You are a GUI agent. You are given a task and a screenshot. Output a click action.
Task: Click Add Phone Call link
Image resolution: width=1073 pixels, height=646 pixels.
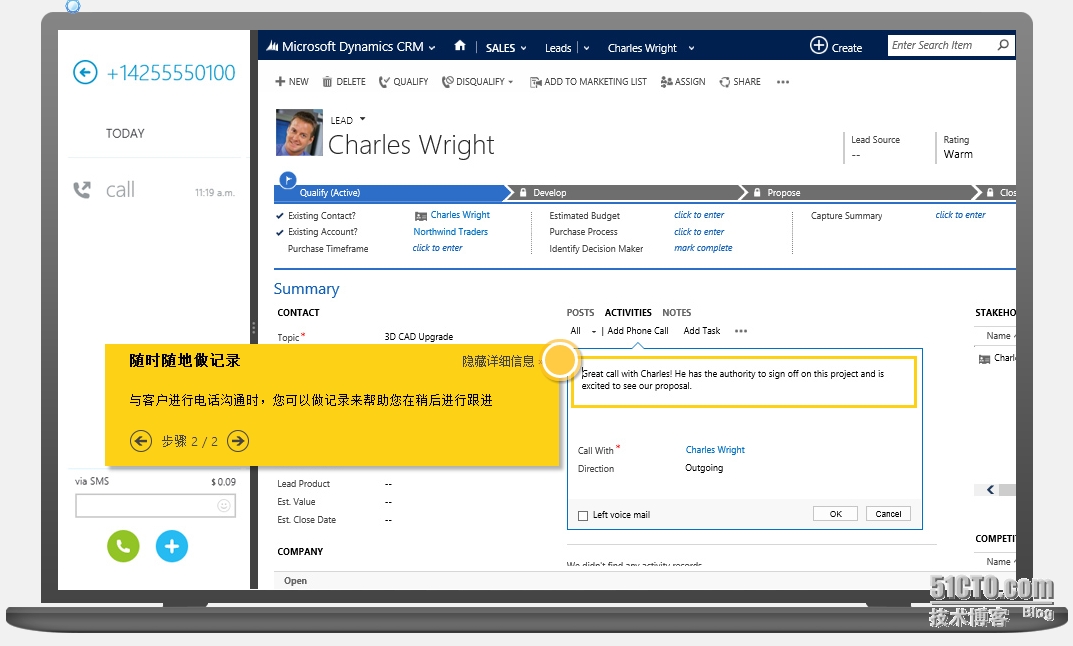click(x=638, y=331)
